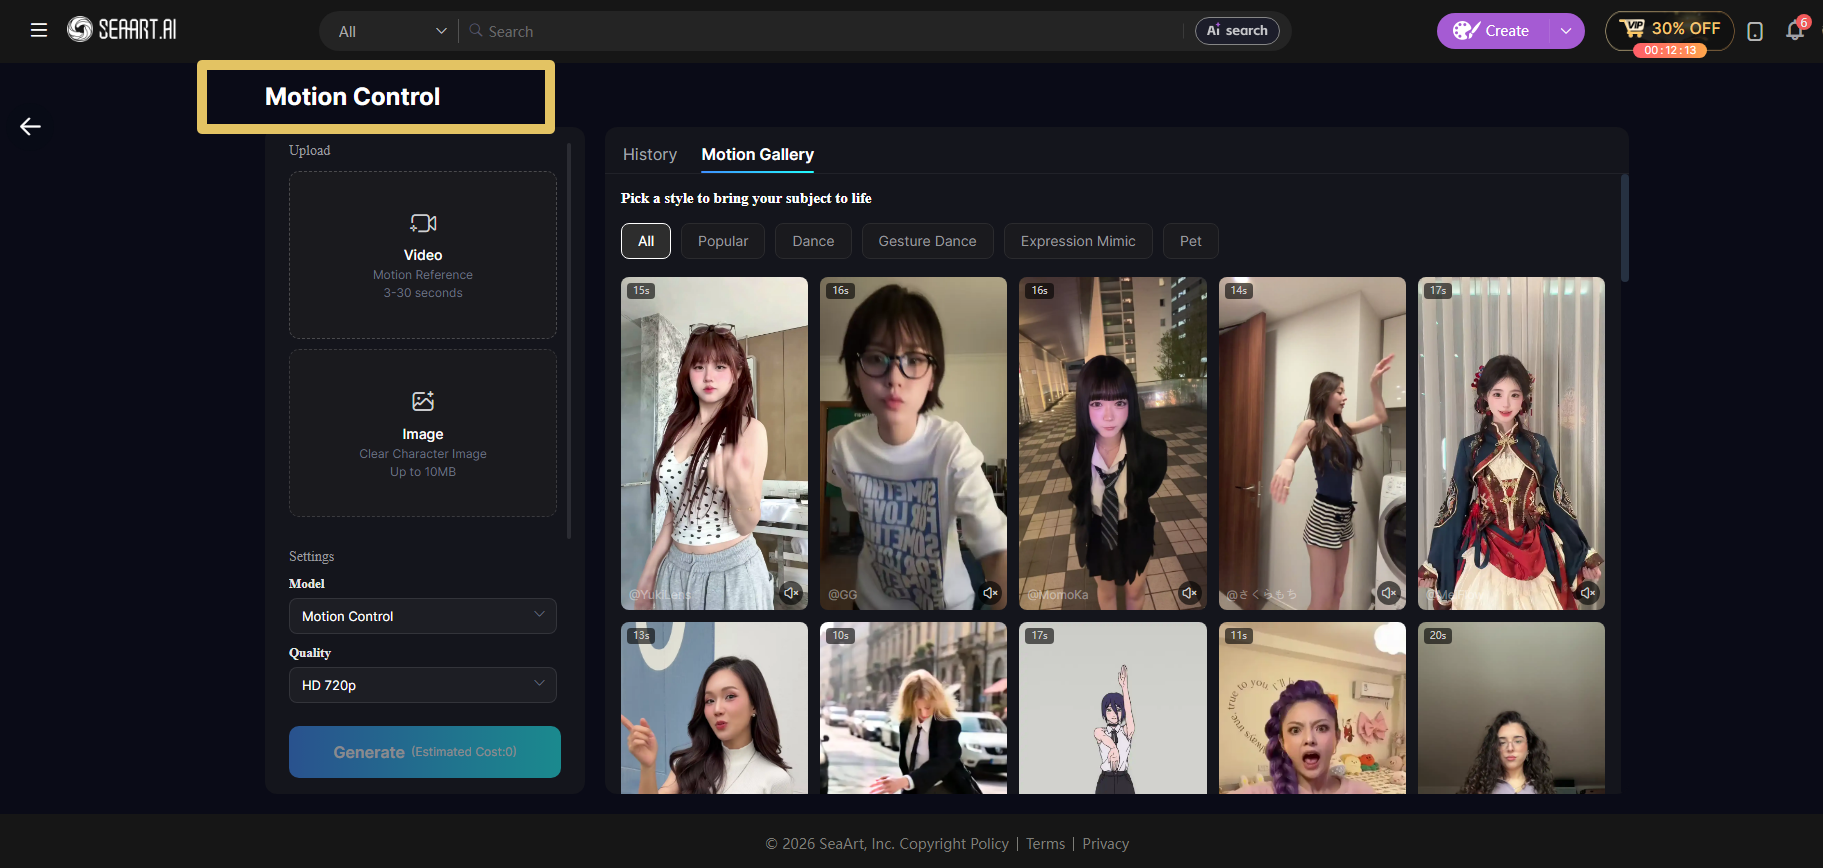This screenshot has width=1823, height=868.
Task: Click the Video motion reference upload box
Action: pos(423,255)
